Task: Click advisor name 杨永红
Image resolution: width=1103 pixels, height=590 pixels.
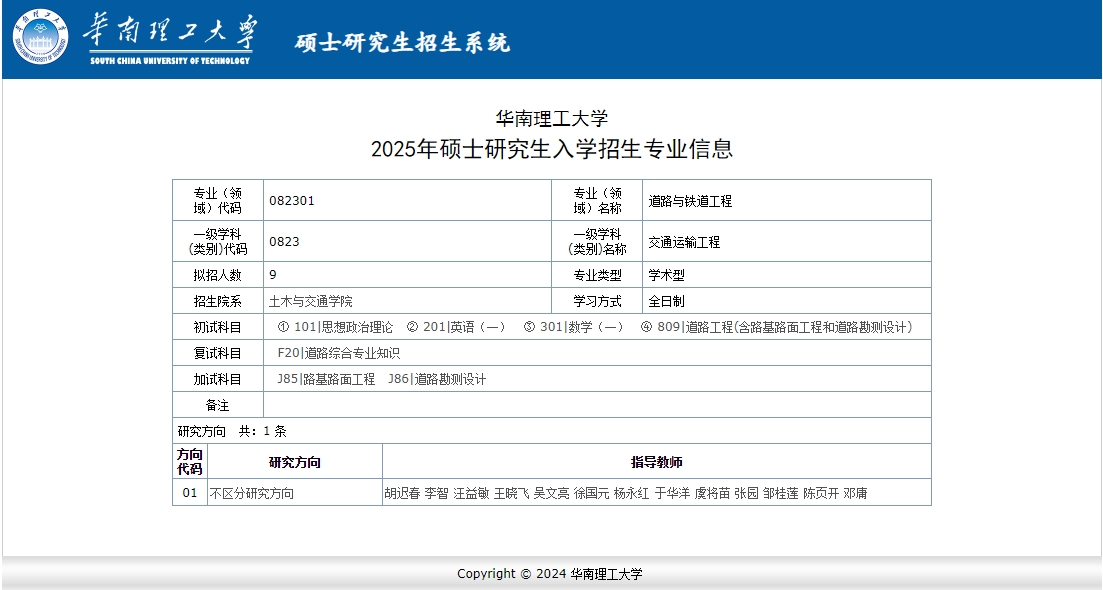Action: coord(632,493)
